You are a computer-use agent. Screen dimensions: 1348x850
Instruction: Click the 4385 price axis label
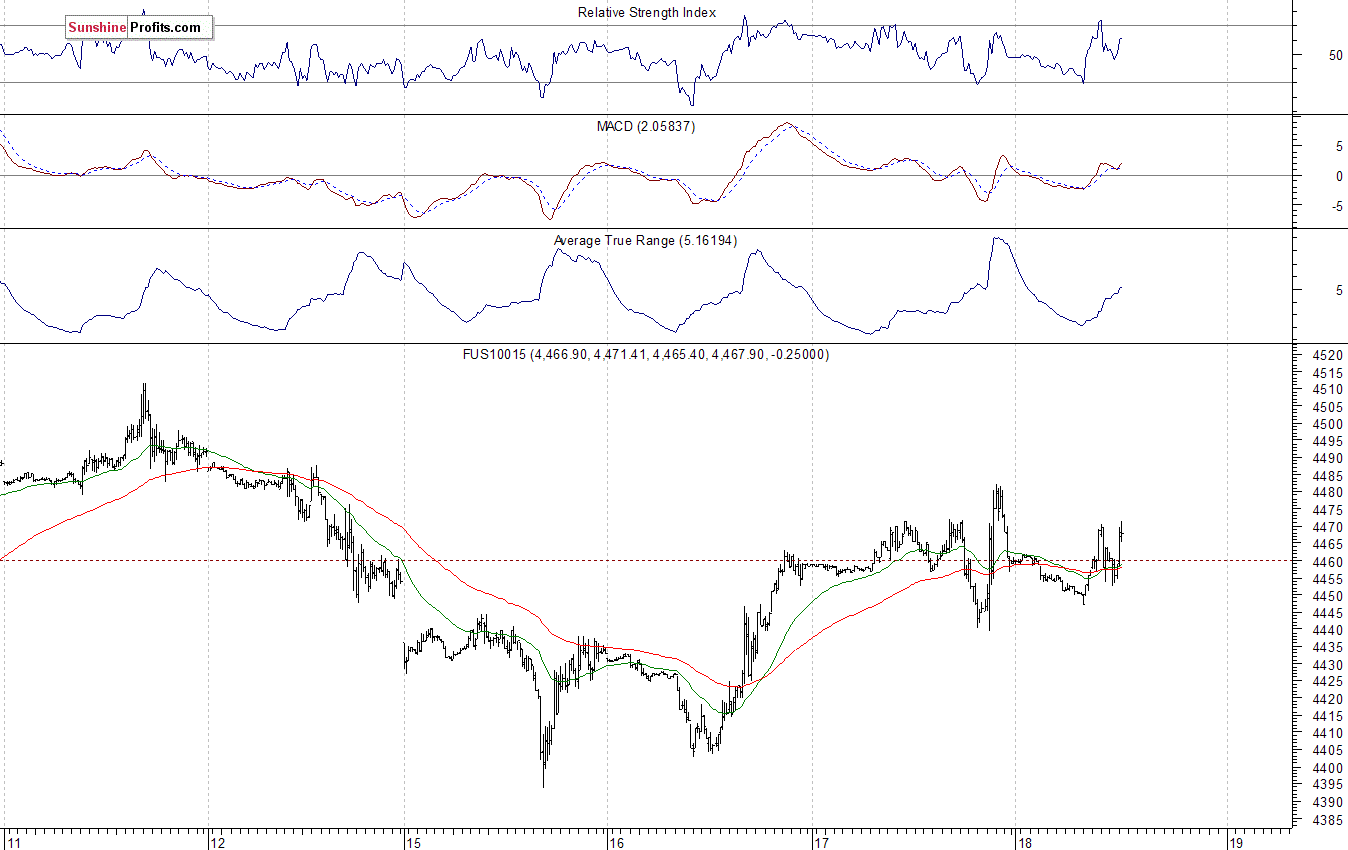click(x=1330, y=820)
